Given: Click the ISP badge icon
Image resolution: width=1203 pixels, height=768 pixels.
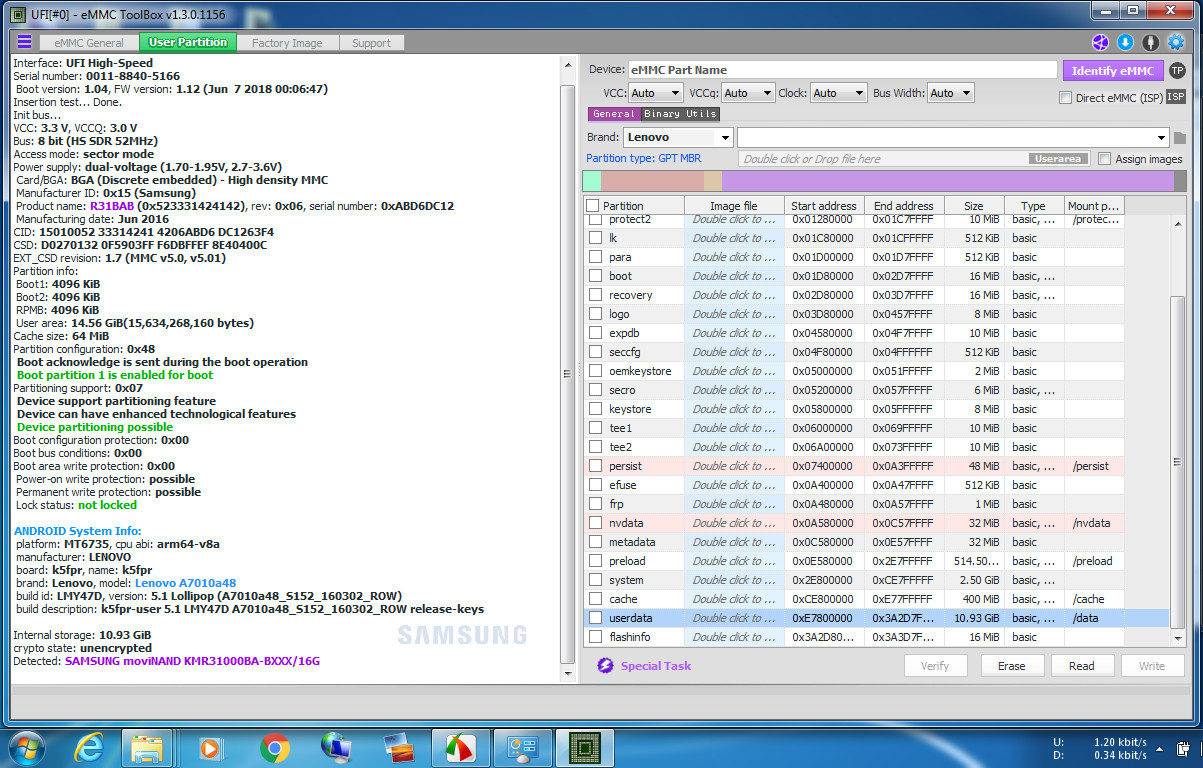Looking at the screenshot, I should coord(1176,97).
